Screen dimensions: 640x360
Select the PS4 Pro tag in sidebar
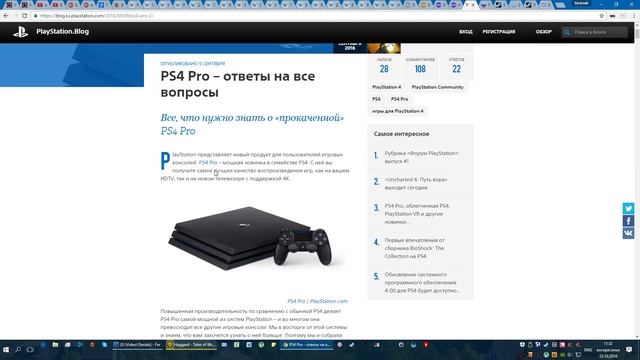(399, 99)
